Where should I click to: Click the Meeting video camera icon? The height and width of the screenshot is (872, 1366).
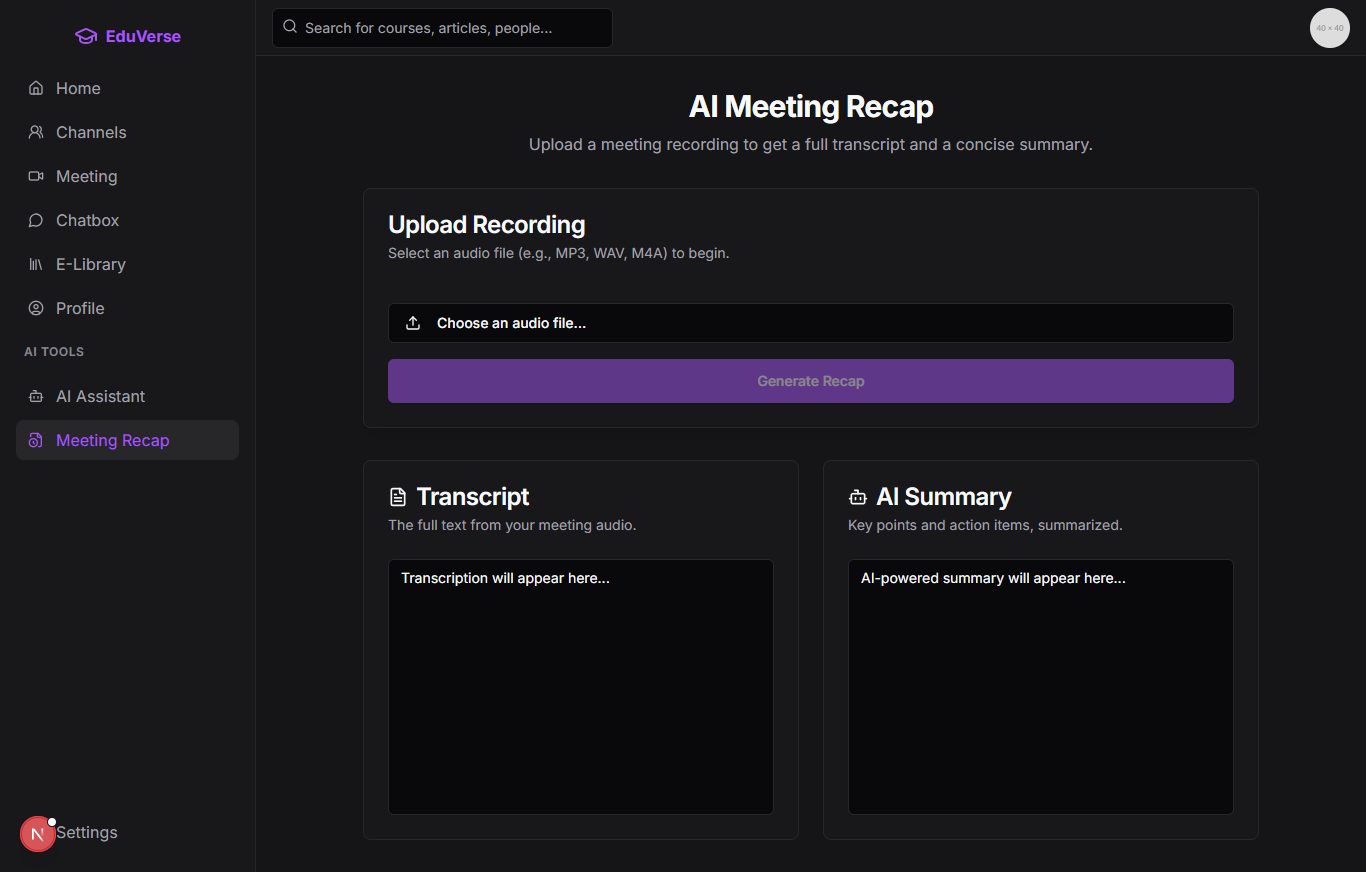click(x=36, y=176)
